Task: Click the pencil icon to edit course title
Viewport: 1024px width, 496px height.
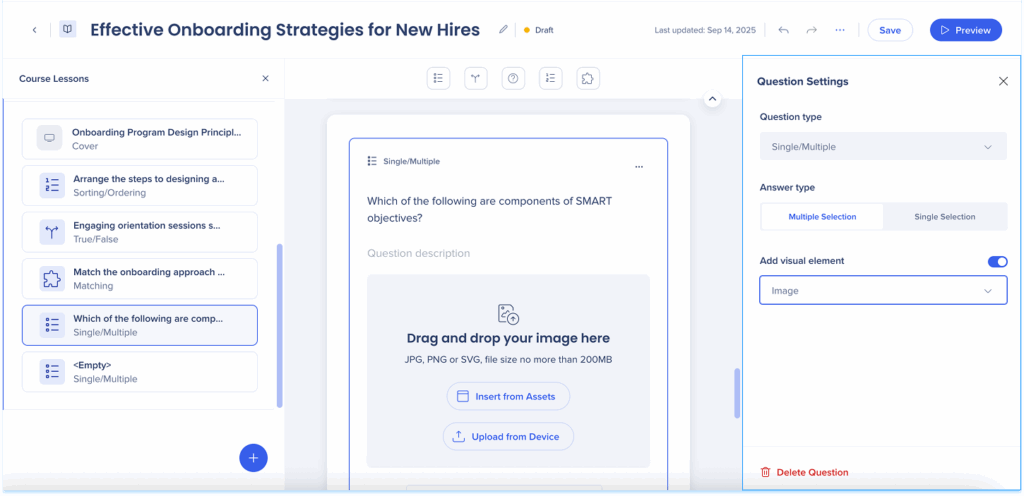Action: tap(504, 30)
